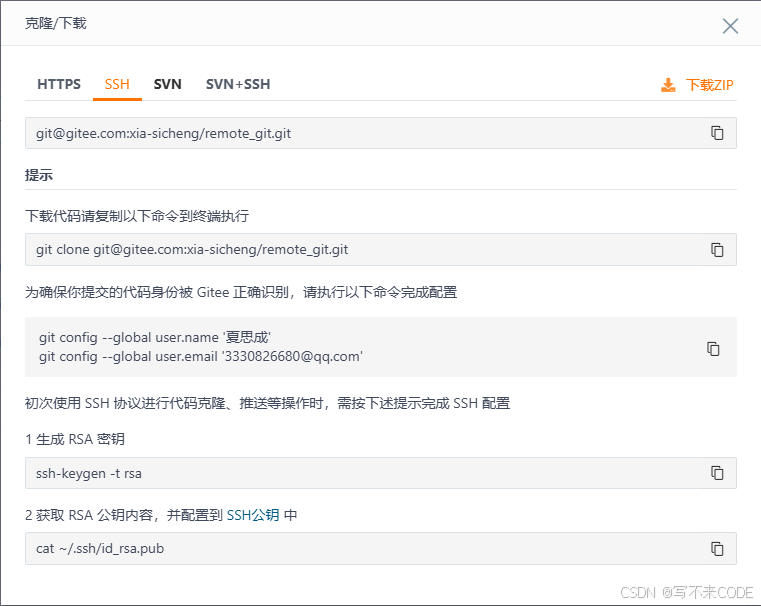
Task: Click the git clone command field
Action: 380,249
